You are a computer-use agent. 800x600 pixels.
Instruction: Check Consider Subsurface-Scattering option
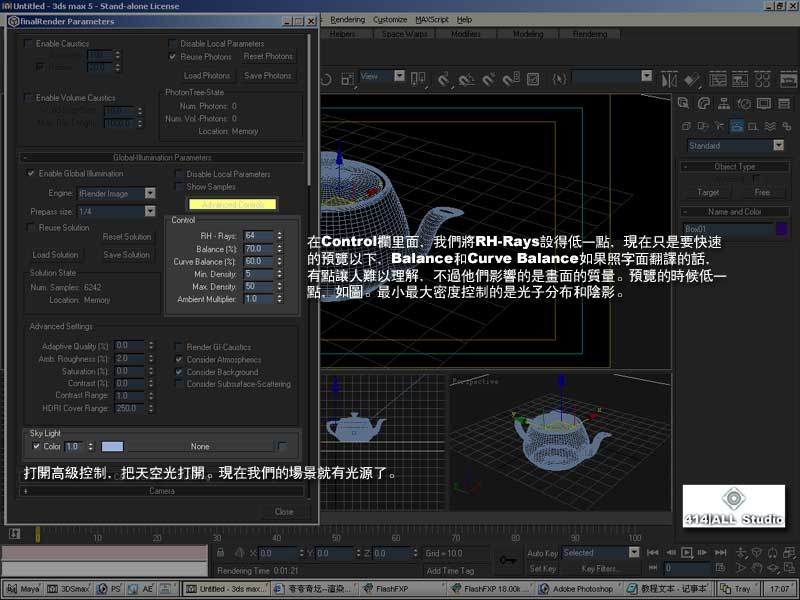pyautogui.click(x=179, y=384)
